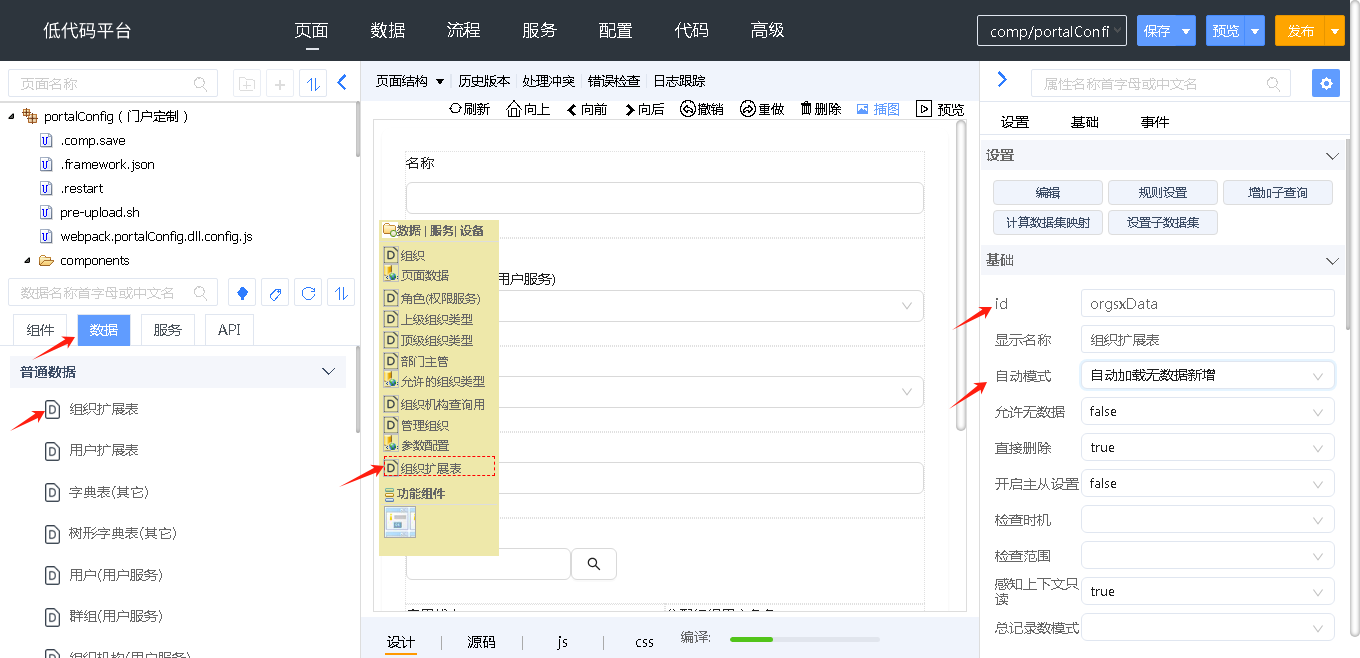The height and width of the screenshot is (658, 1360).
Task: Open the 服务 top navigation tab
Action: [x=539, y=30]
